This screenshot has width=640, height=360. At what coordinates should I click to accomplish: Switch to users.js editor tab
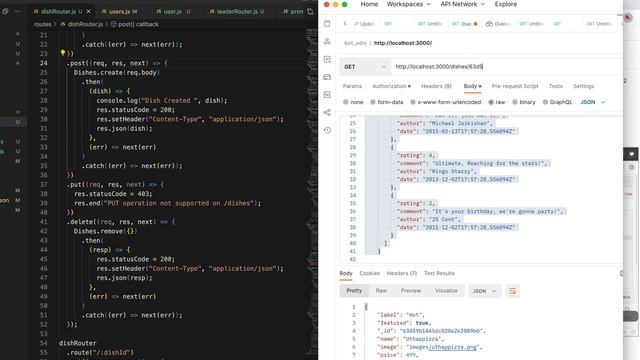pyautogui.click(x=119, y=11)
